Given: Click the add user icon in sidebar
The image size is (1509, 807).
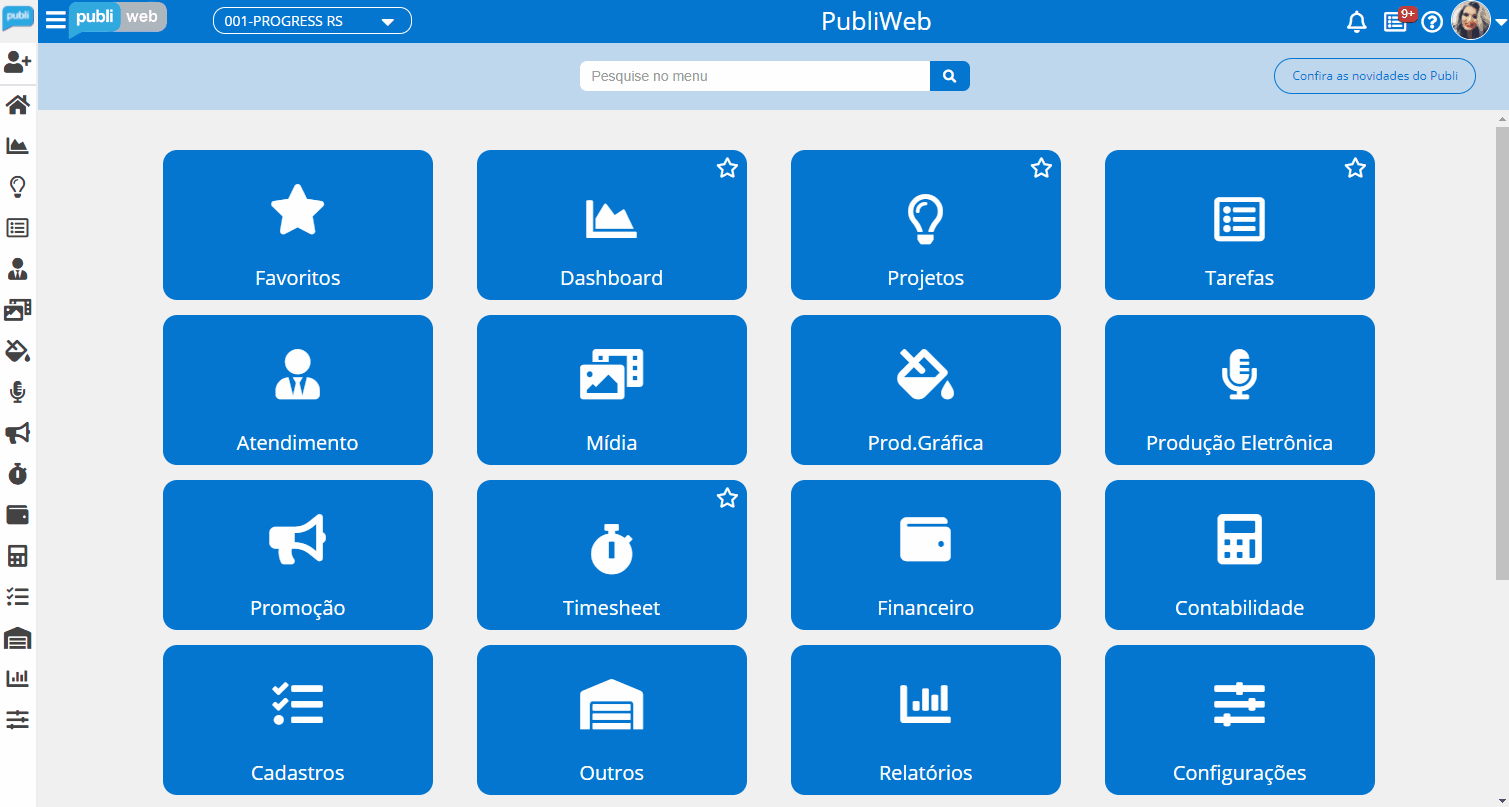Looking at the screenshot, I should (x=17, y=63).
